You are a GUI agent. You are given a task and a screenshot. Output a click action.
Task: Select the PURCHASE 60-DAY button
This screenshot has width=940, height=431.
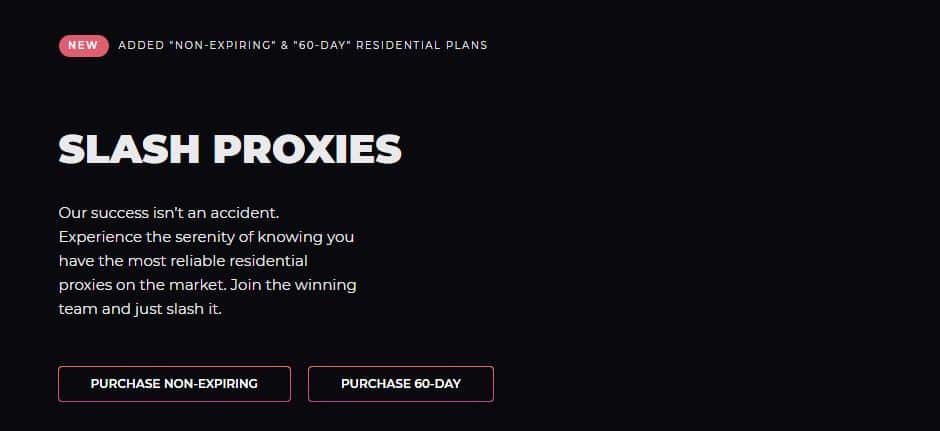pyautogui.click(x=401, y=384)
